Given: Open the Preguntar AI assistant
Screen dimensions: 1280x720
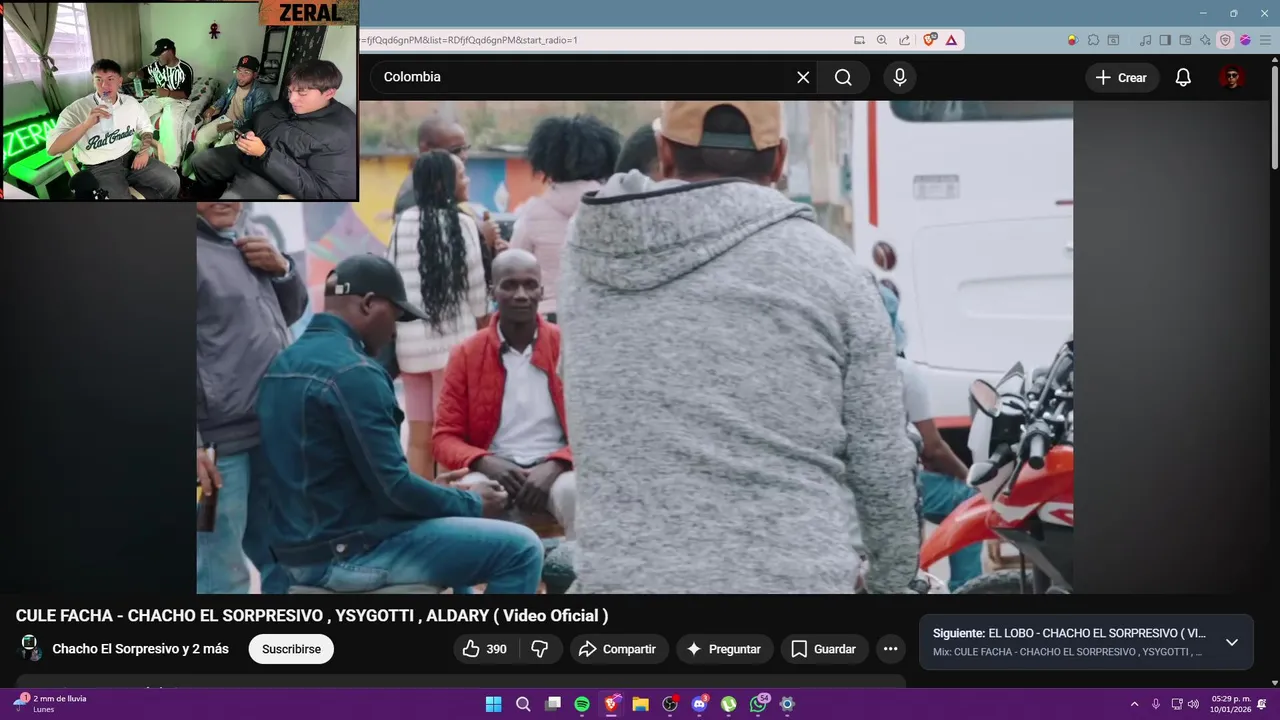Looking at the screenshot, I should tap(725, 649).
